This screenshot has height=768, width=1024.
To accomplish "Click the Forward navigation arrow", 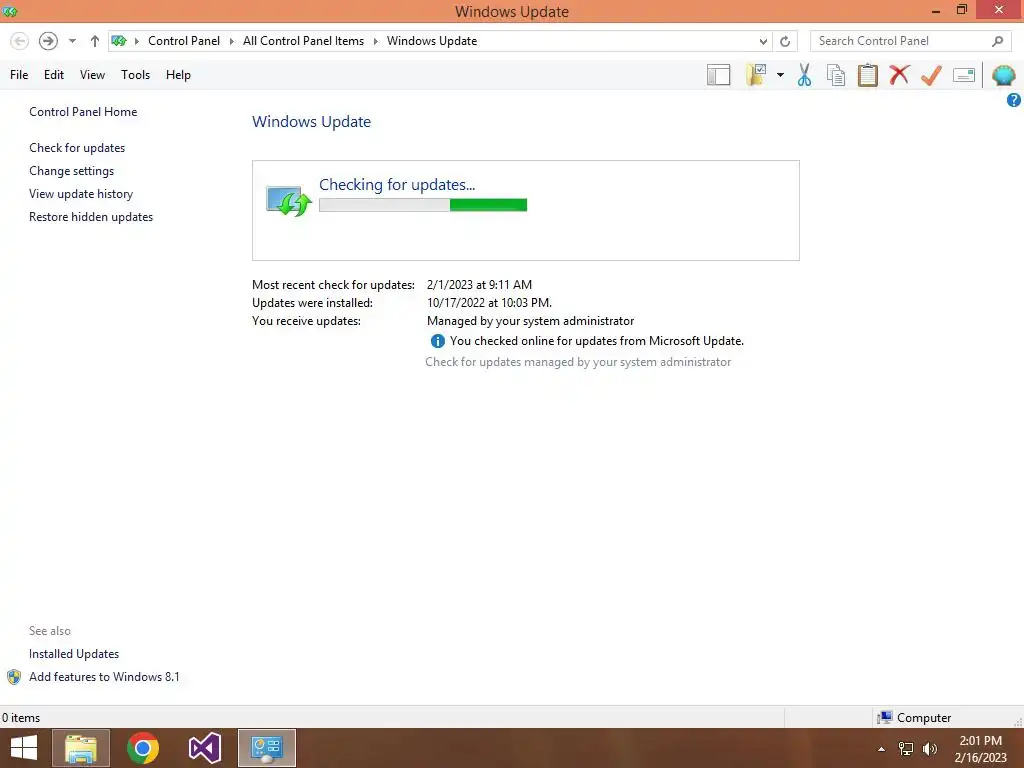I will [x=48, y=41].
